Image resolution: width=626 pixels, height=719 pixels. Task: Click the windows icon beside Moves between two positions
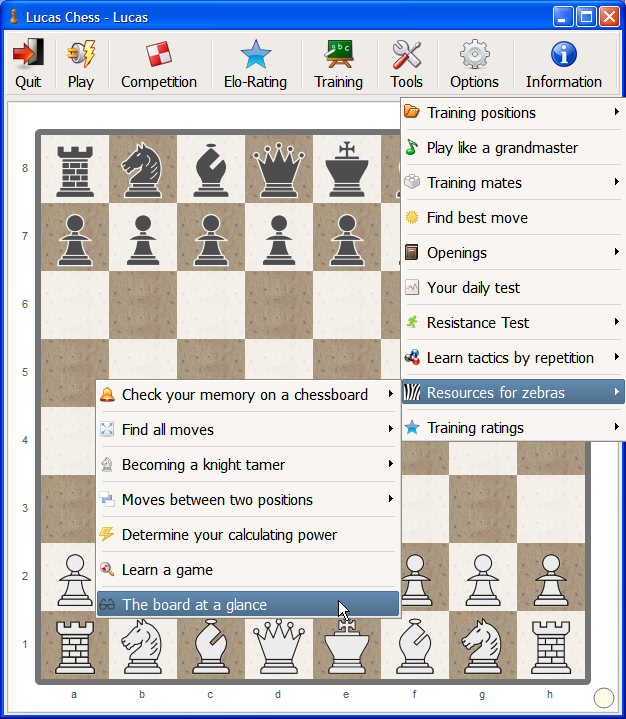tap(107, 499)
